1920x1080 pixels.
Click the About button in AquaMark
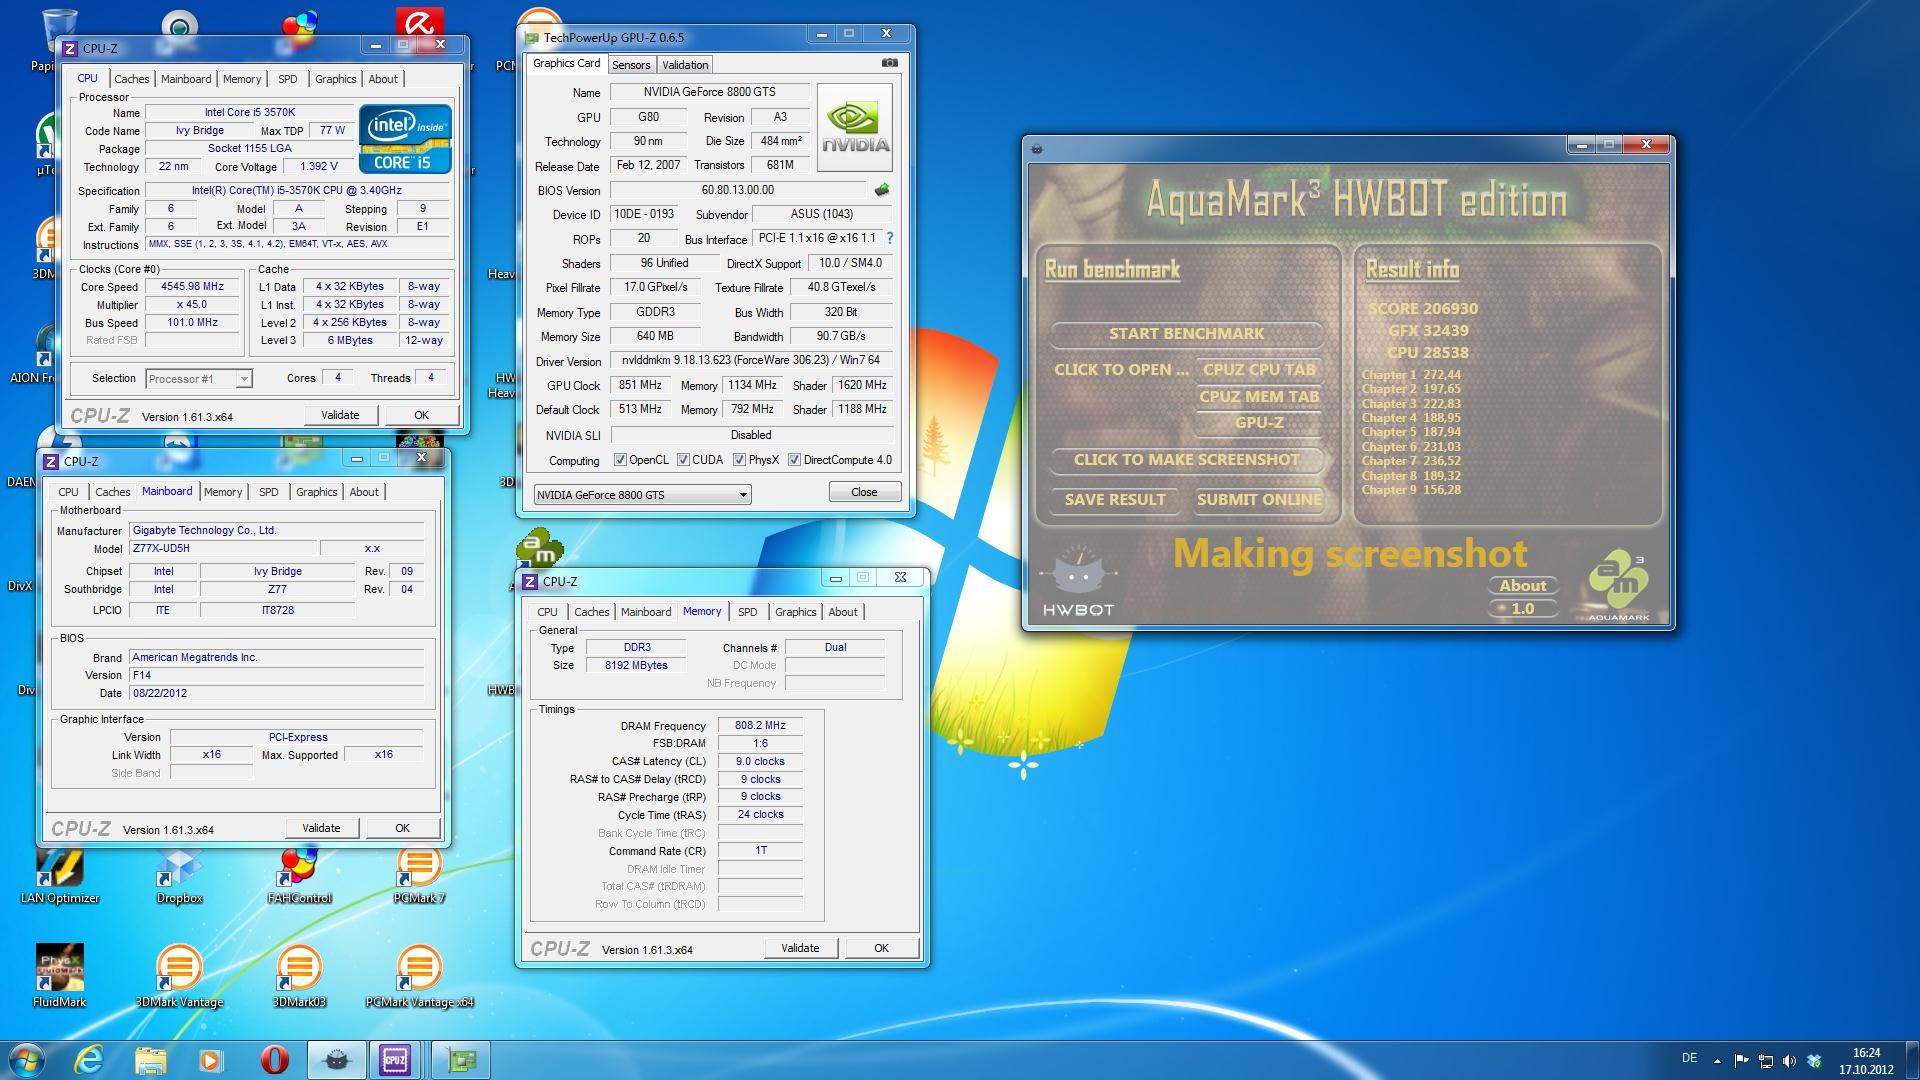point(1523,586)
